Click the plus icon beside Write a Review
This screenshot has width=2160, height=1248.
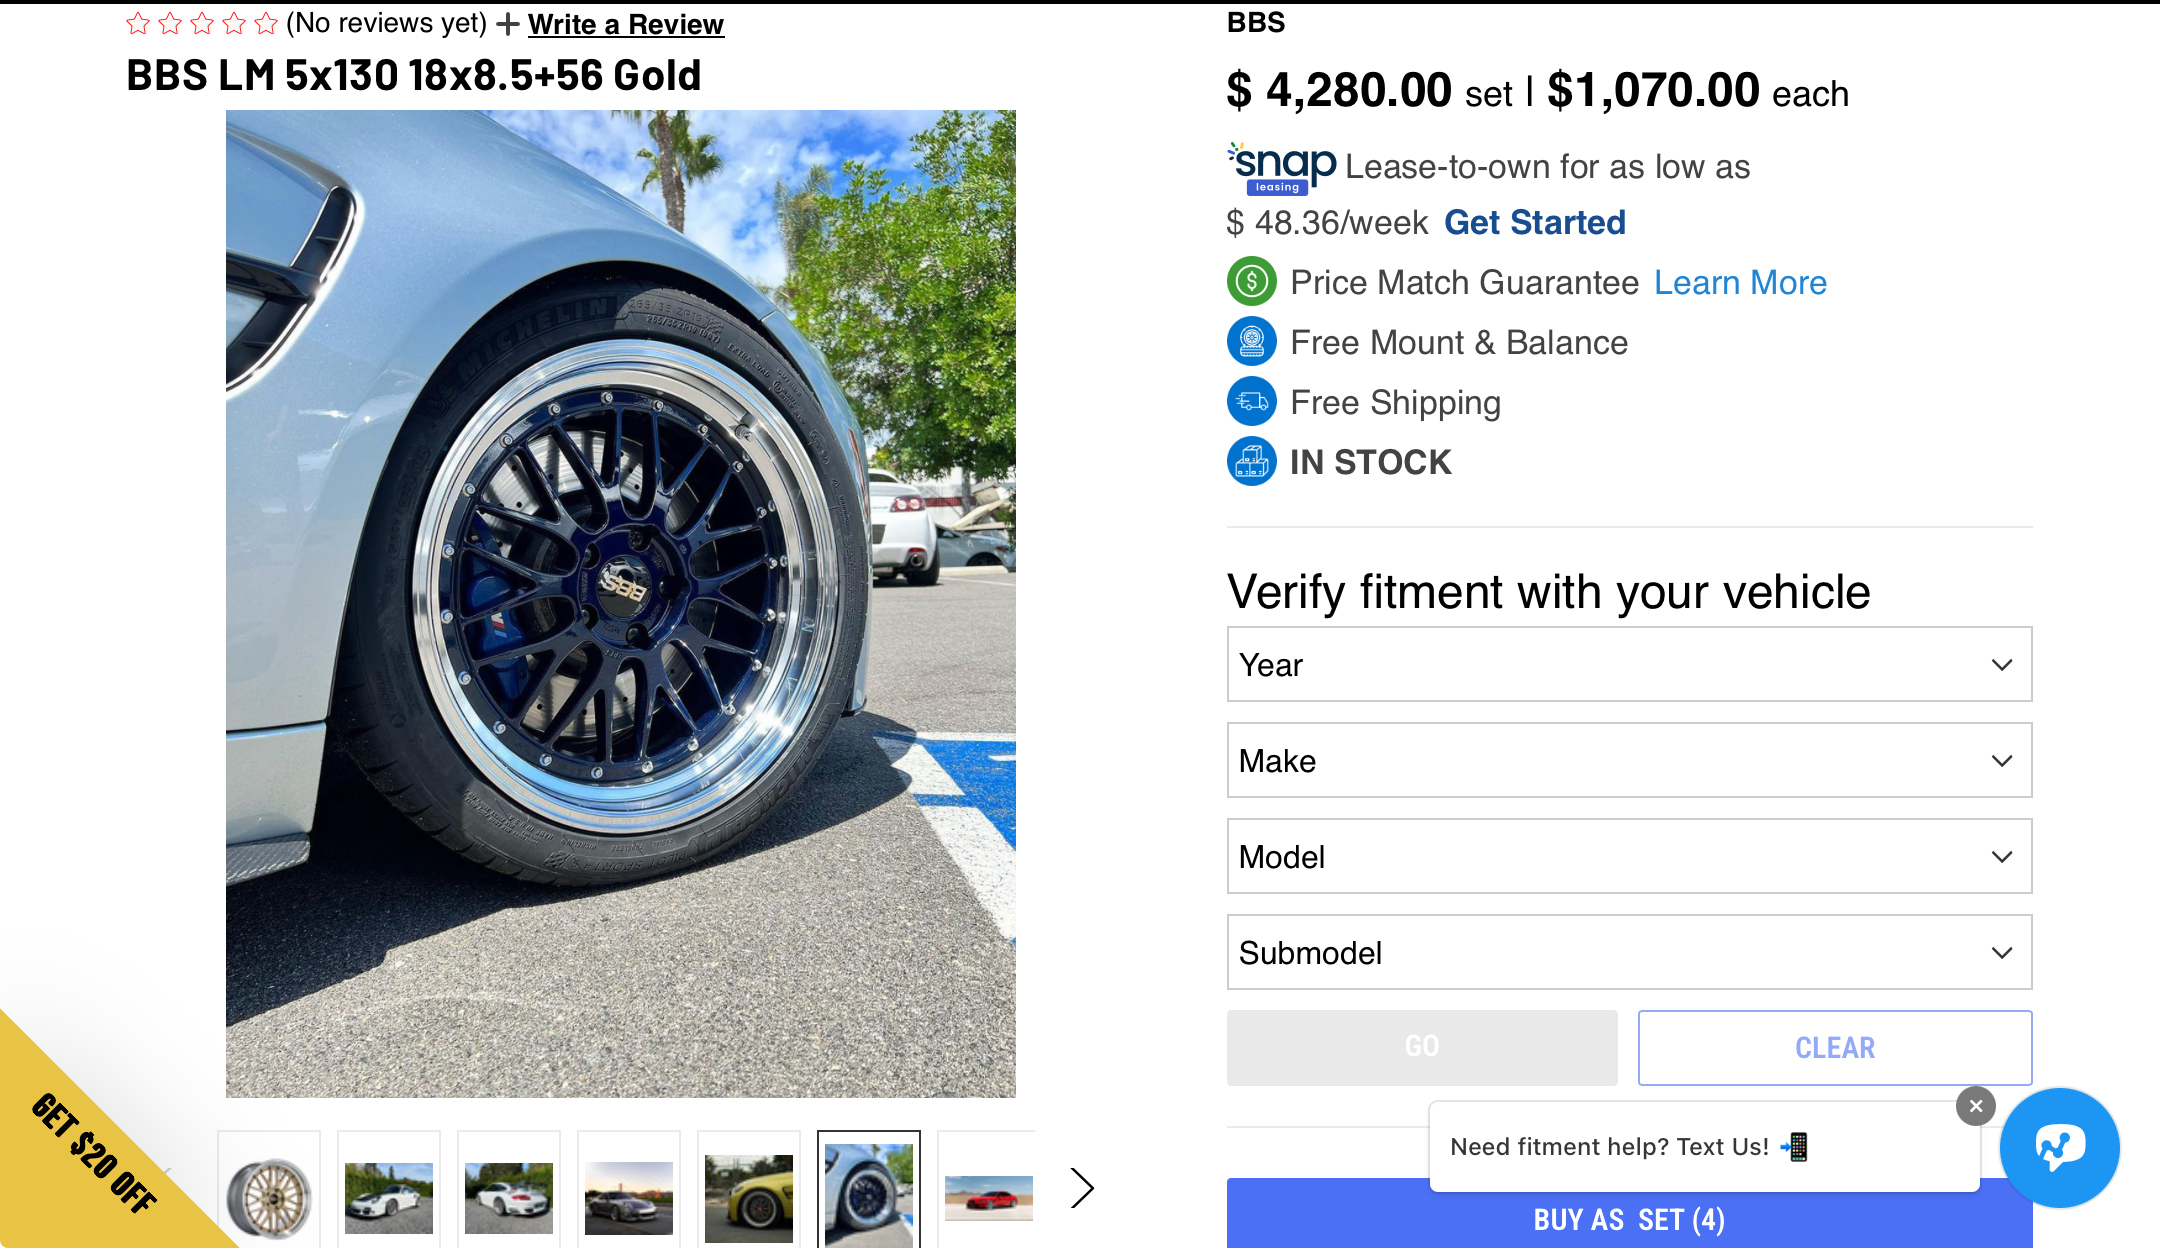(x=508, y=24)
